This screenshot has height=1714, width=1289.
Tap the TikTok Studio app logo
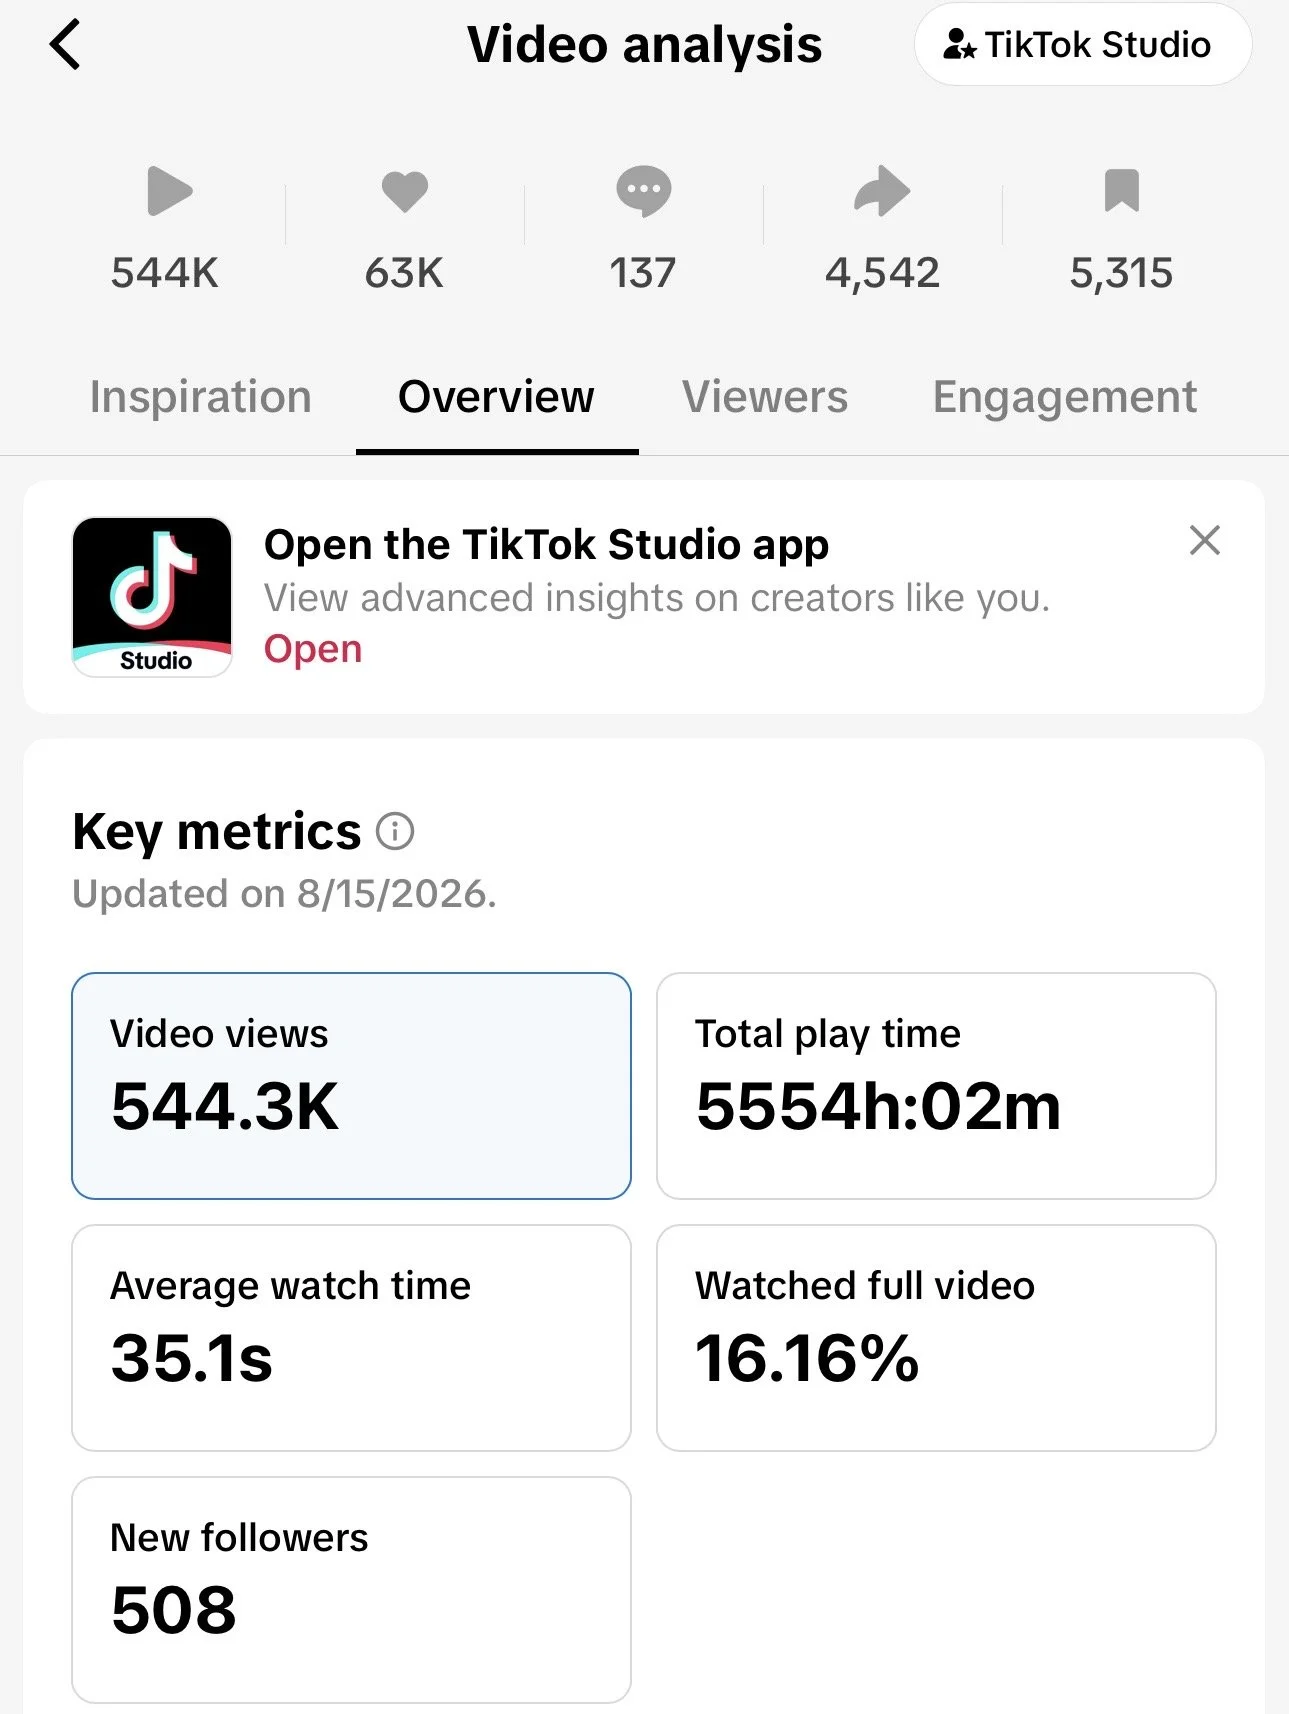pyautogui.click(x=152, y=597)
